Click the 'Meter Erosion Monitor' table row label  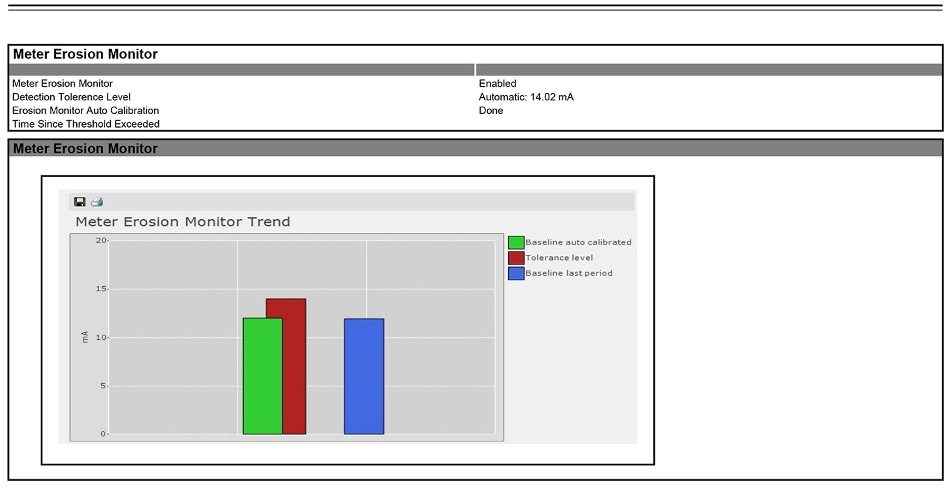(x=62, y=84)
